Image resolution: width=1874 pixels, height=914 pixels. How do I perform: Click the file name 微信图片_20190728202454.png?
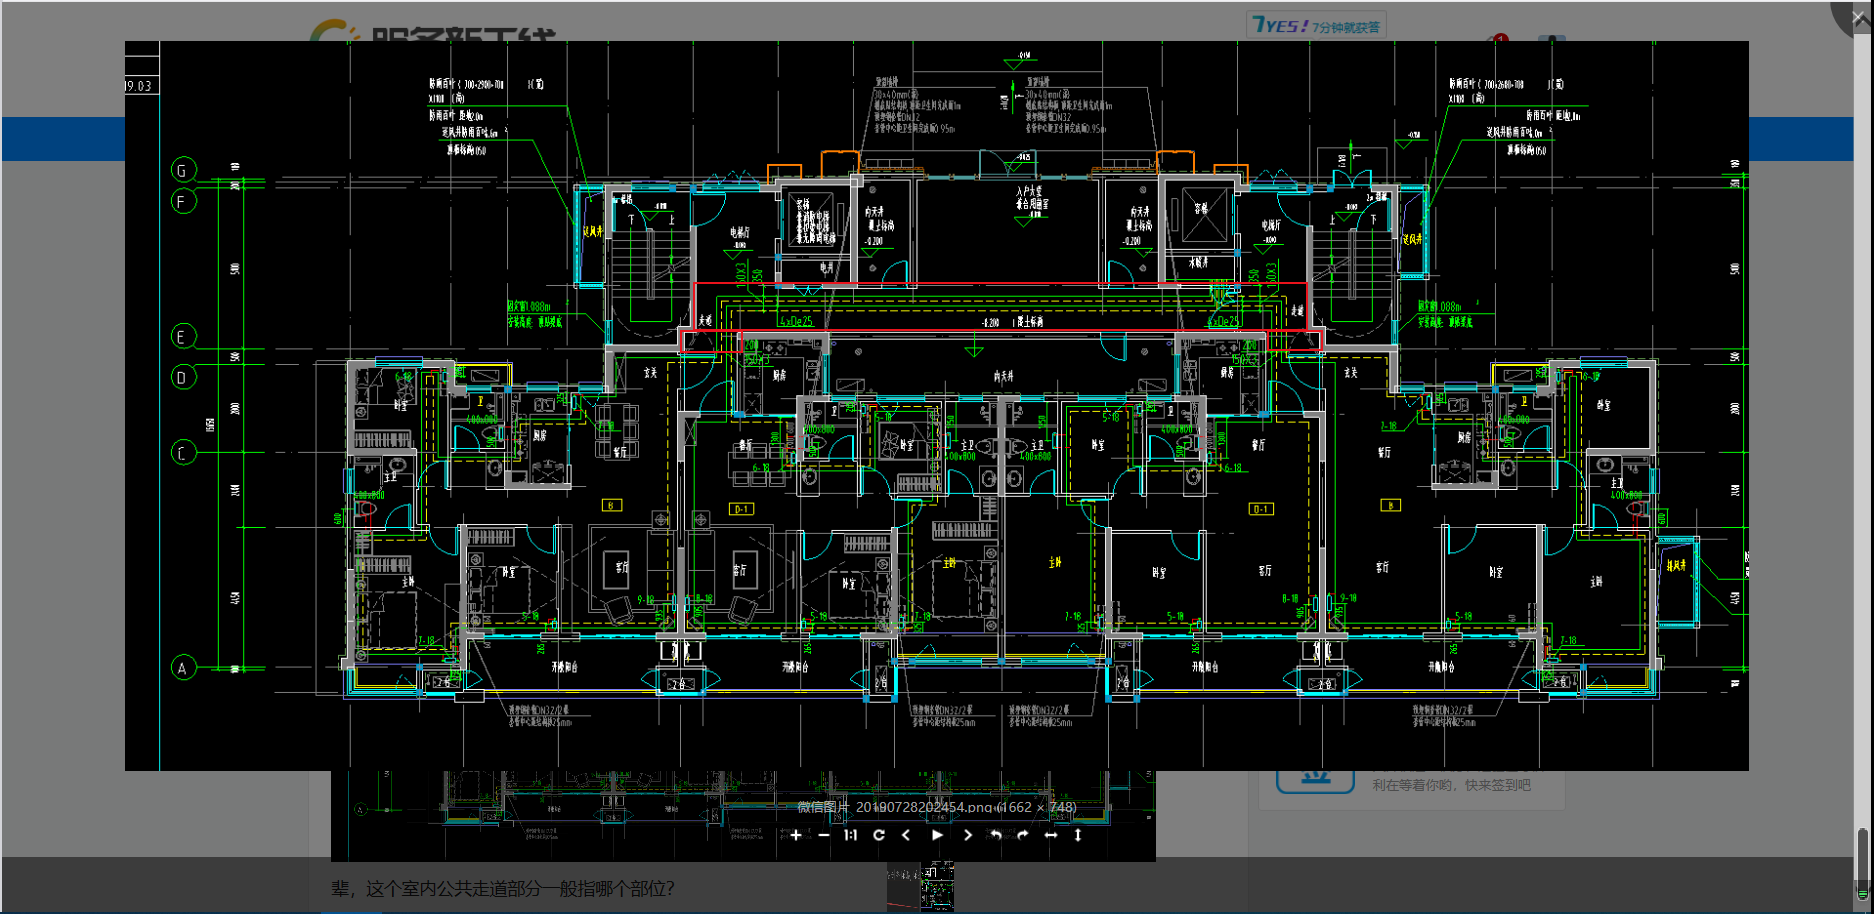pos(895,807)
